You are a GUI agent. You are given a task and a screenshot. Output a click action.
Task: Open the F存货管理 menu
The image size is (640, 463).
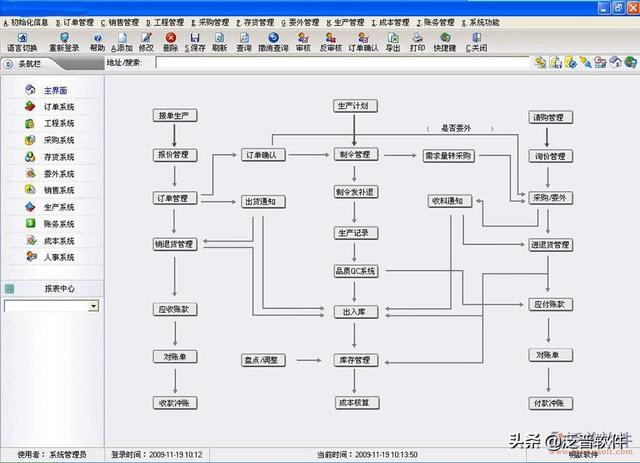click(x=255, y=22)
